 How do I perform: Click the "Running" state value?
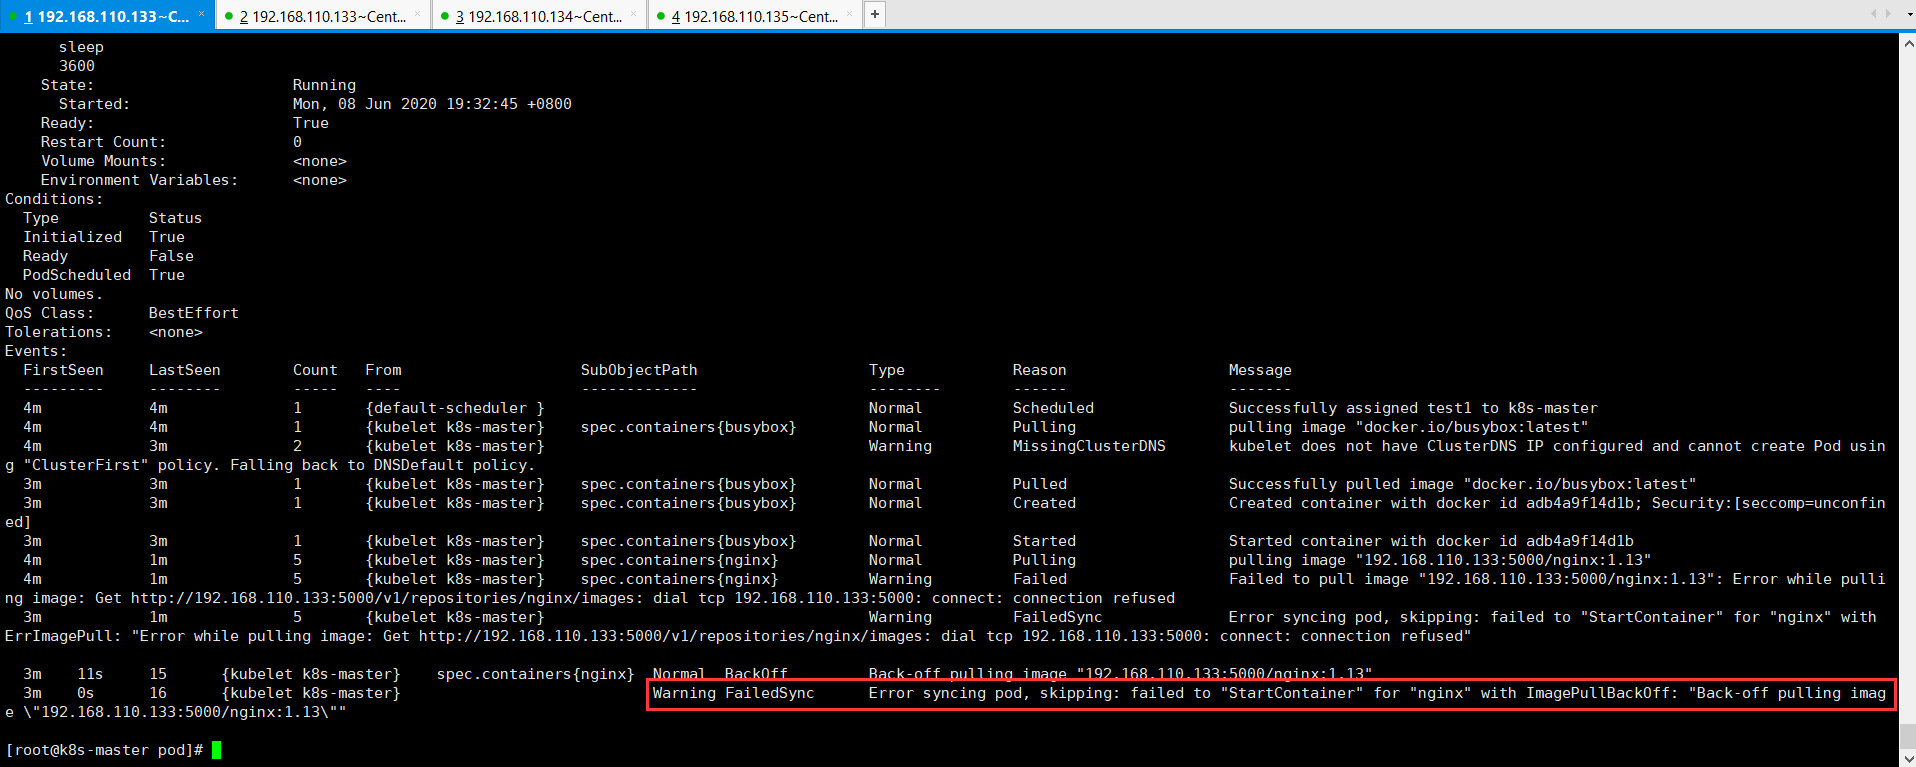pyautogui.click(x=324, y=85)
